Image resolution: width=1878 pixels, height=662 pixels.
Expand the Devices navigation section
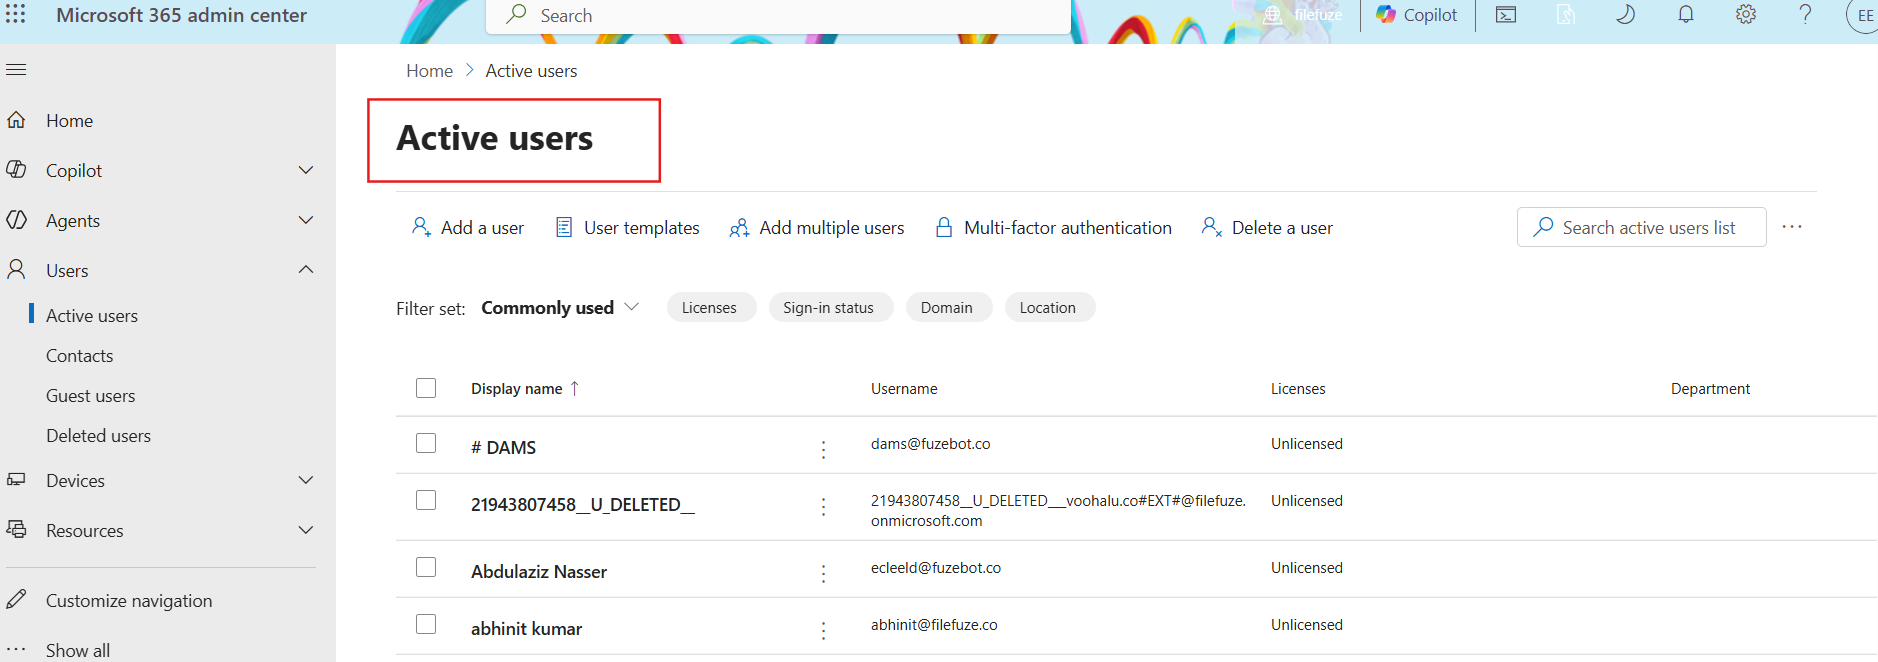(x=306, y=480)
